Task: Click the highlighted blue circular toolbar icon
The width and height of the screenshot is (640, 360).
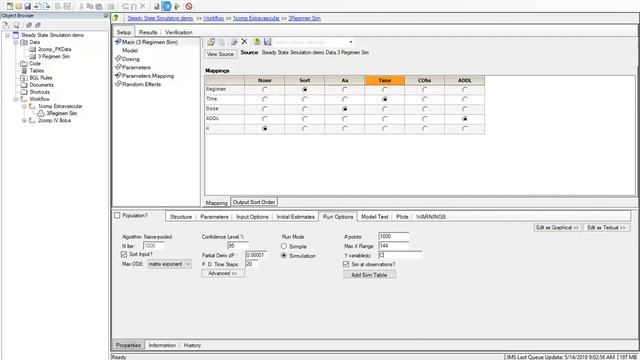Action: pos(167,6)
